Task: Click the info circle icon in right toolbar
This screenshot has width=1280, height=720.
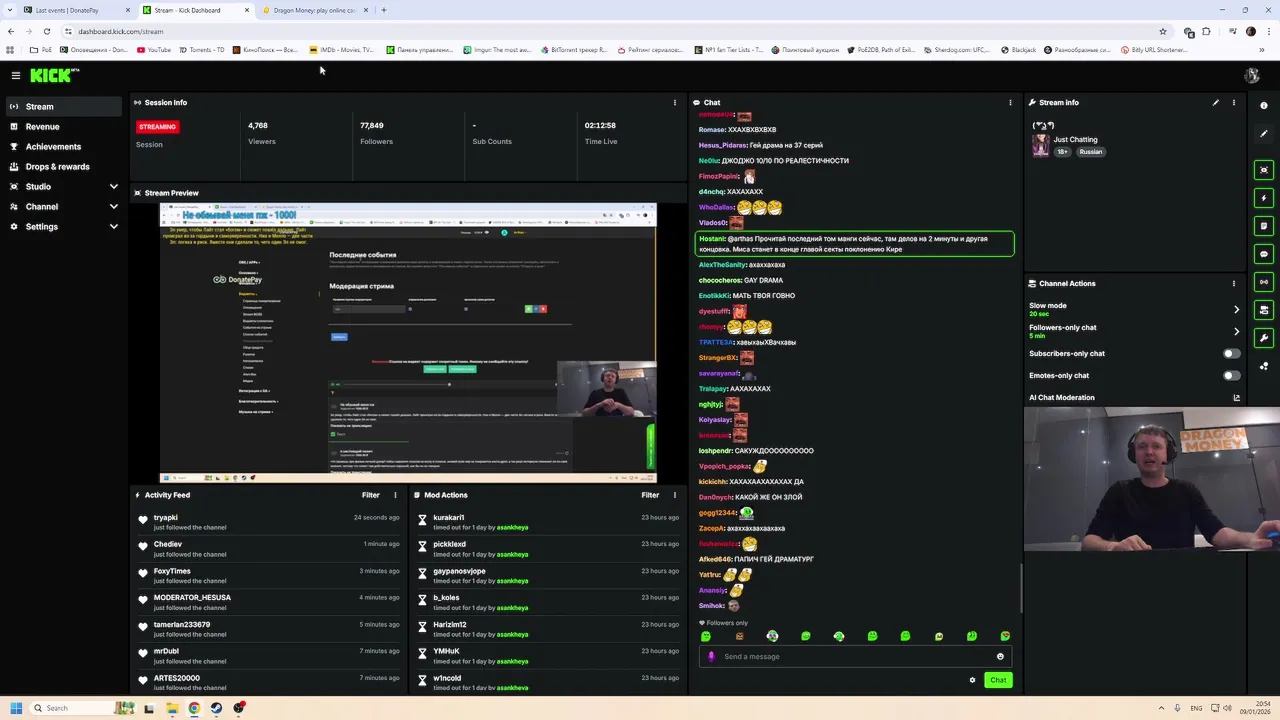Action: (1264, 105)
